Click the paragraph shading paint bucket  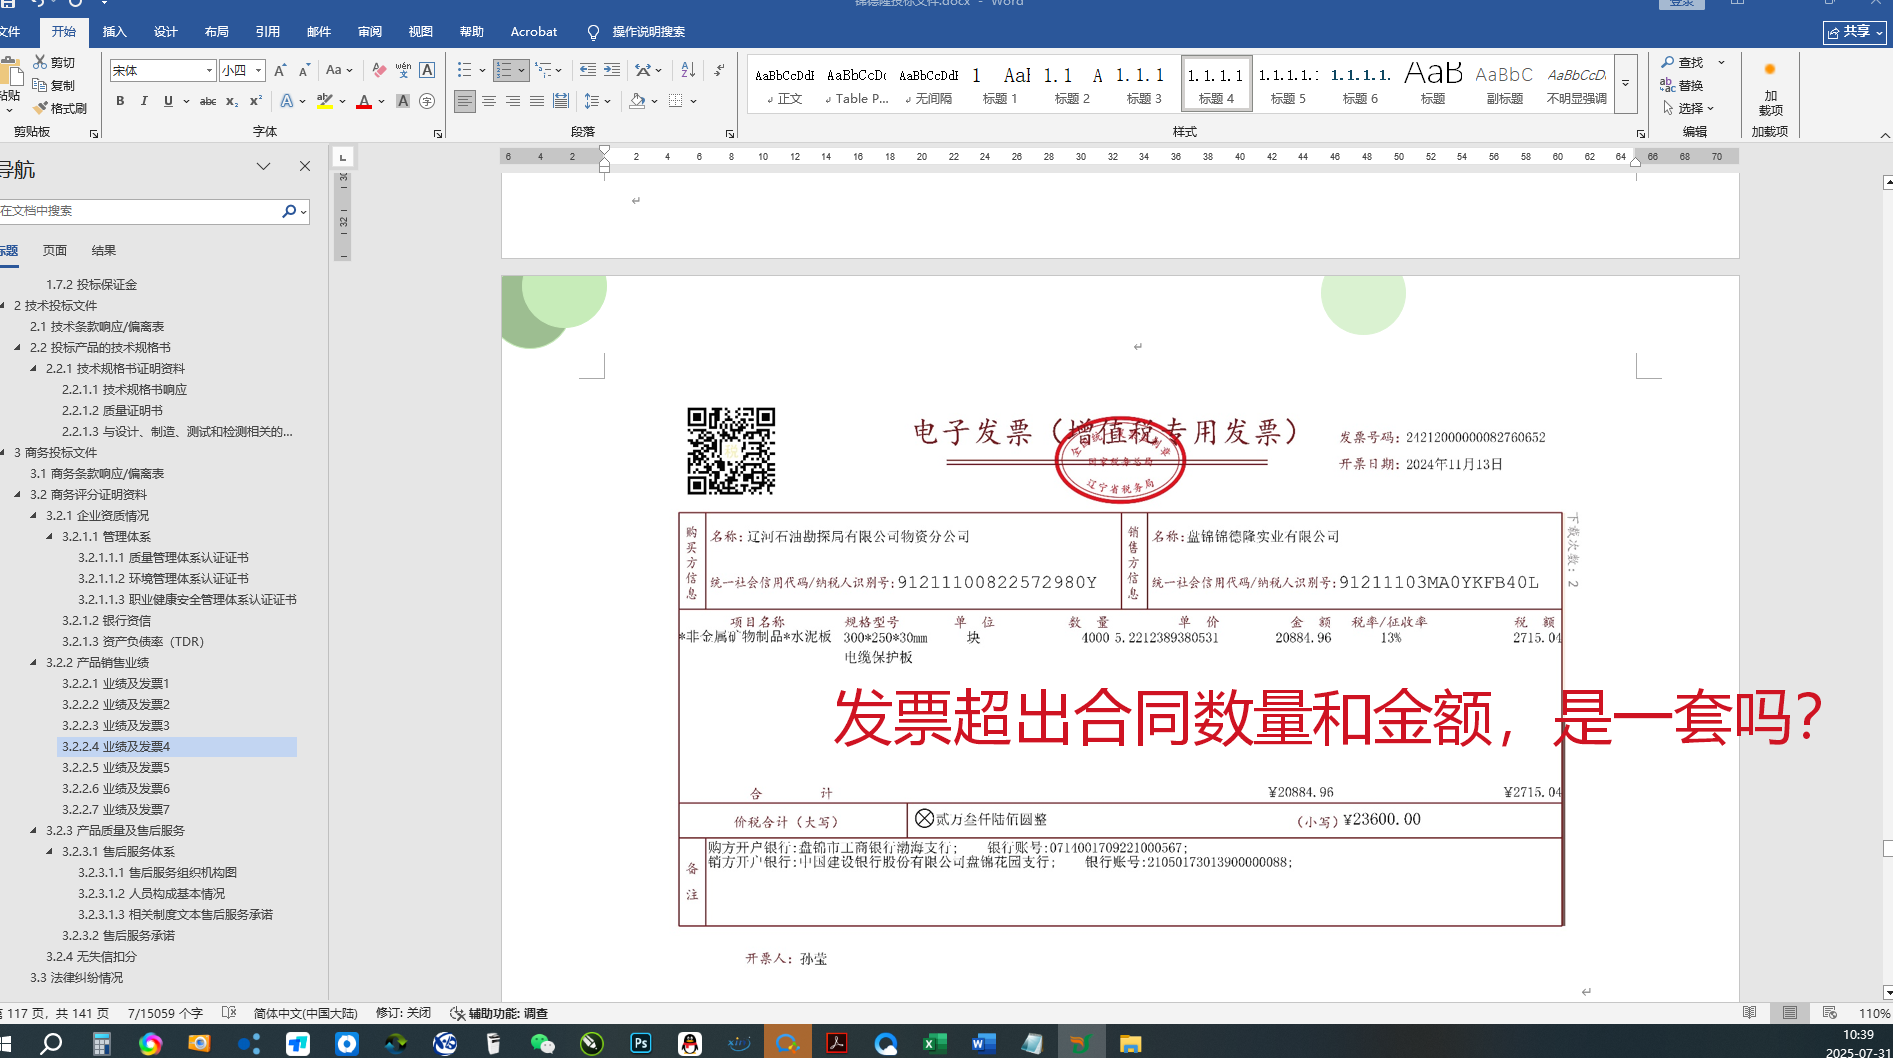point(637,101)
